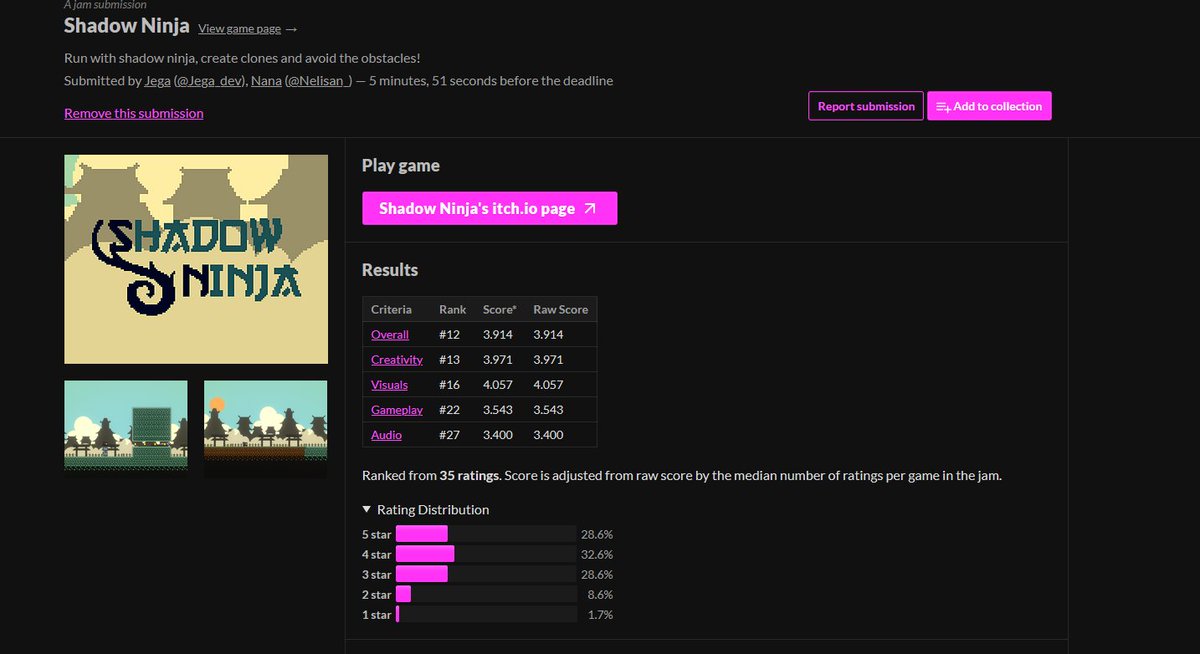This screenshot has height=654, width=1200.
Task: Open the @Jega_dev Twitter handle link
Action: coord(210,80)
